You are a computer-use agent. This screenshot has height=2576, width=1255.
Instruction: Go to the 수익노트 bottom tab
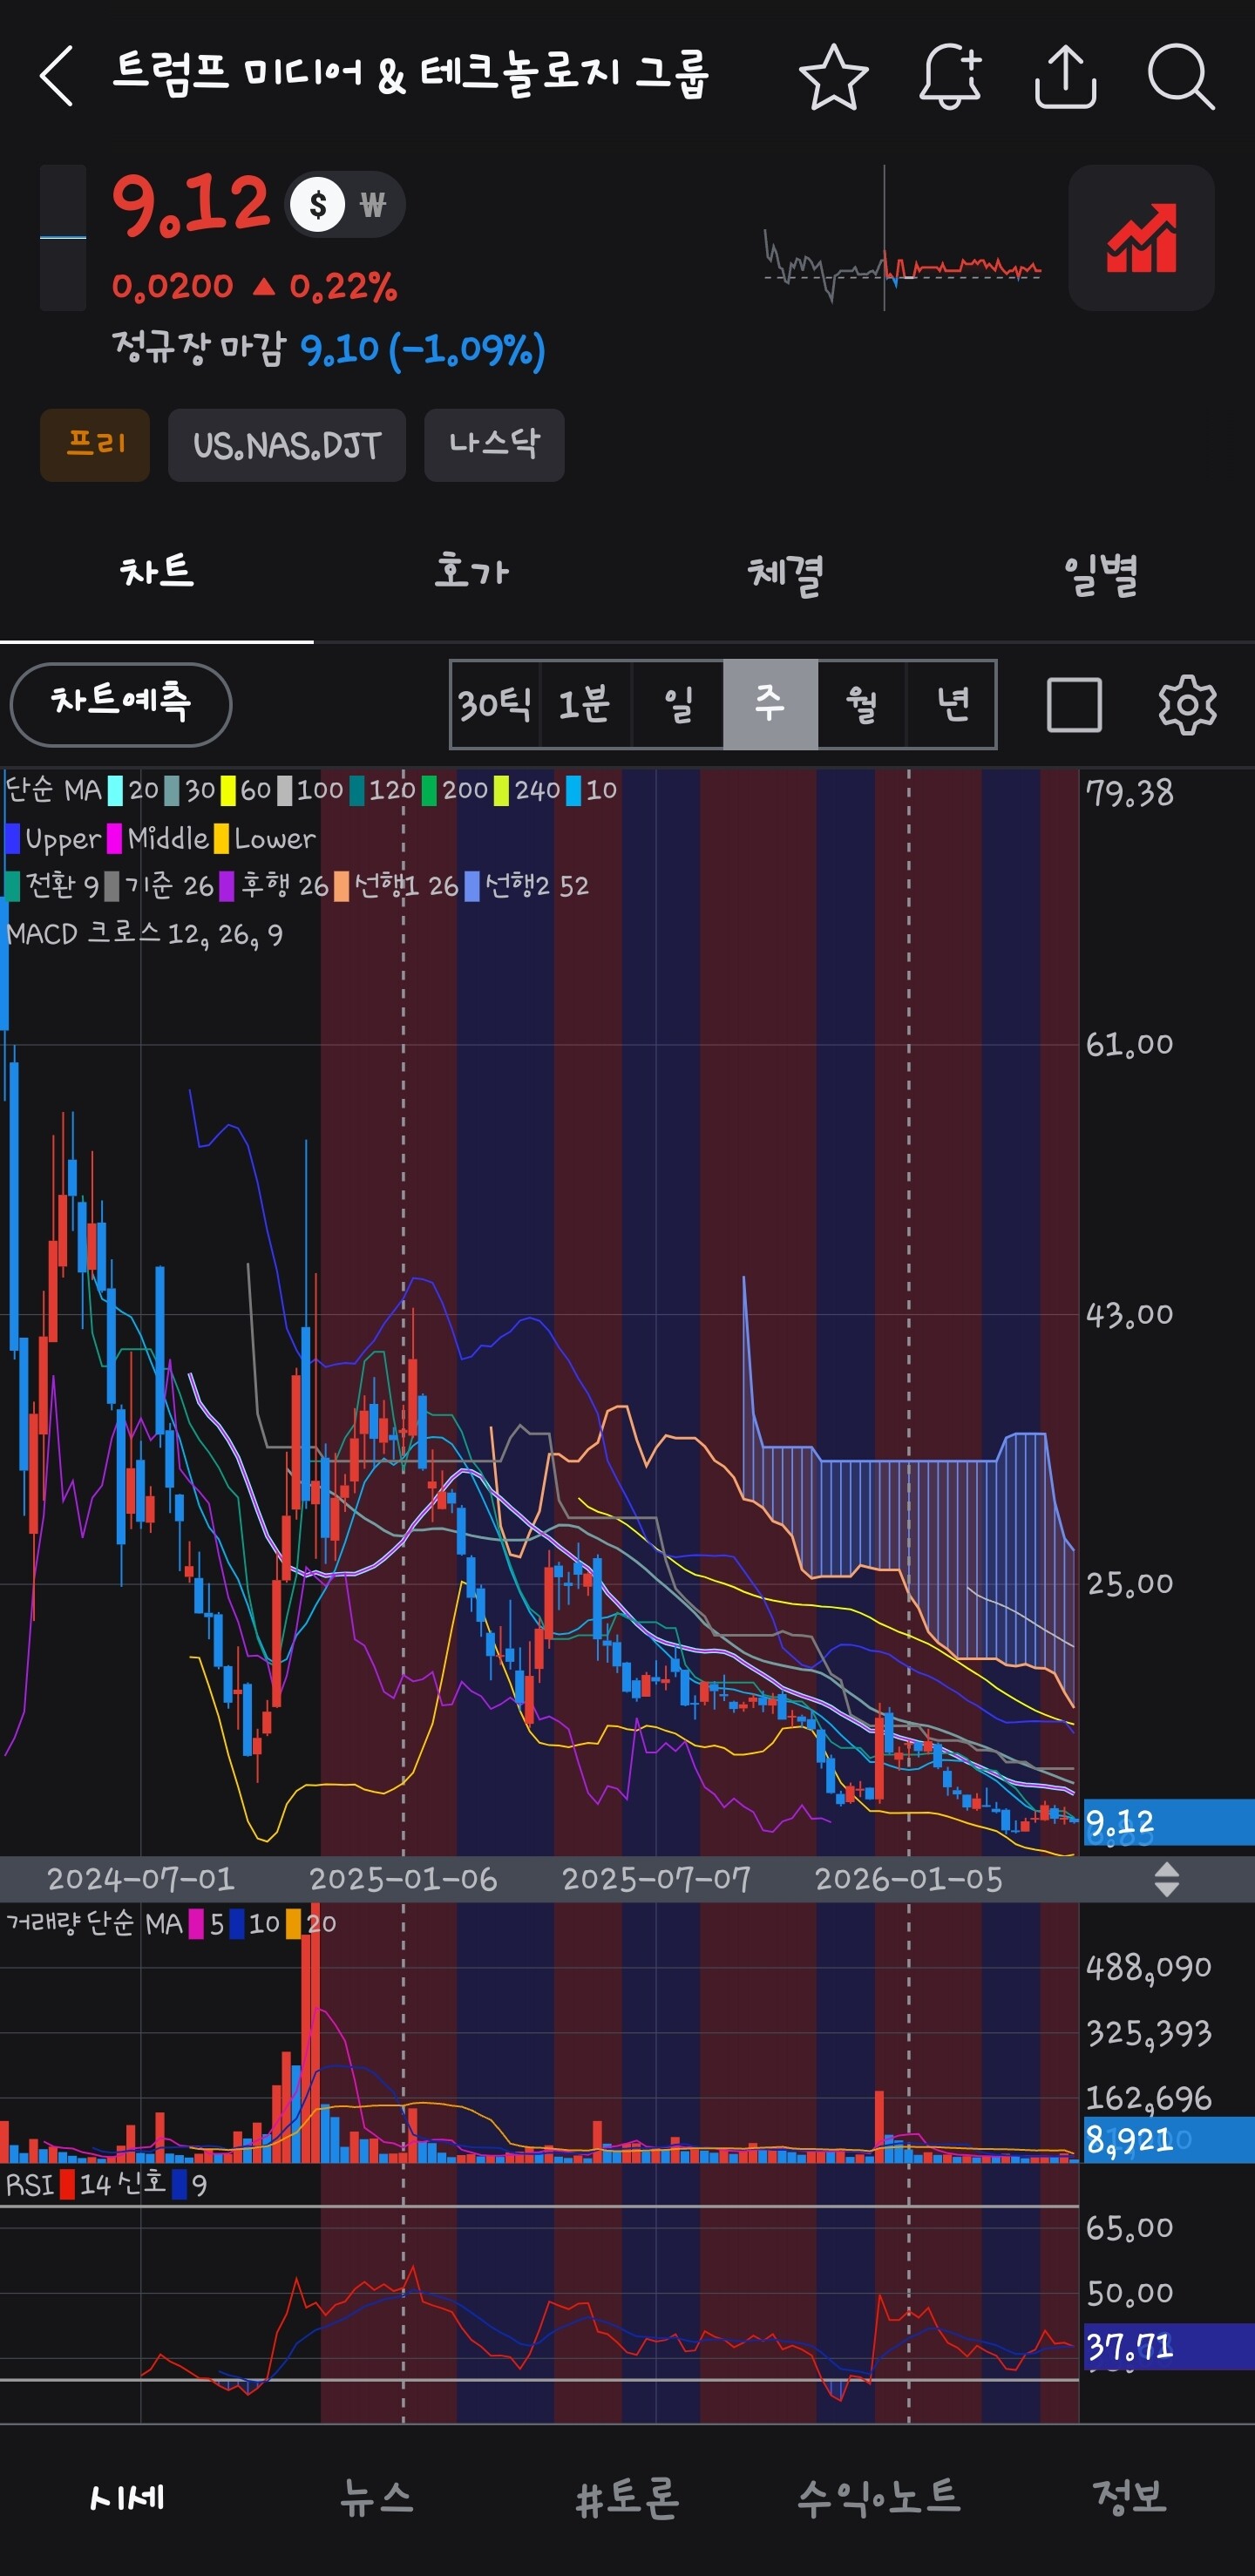click(878, 2497)
